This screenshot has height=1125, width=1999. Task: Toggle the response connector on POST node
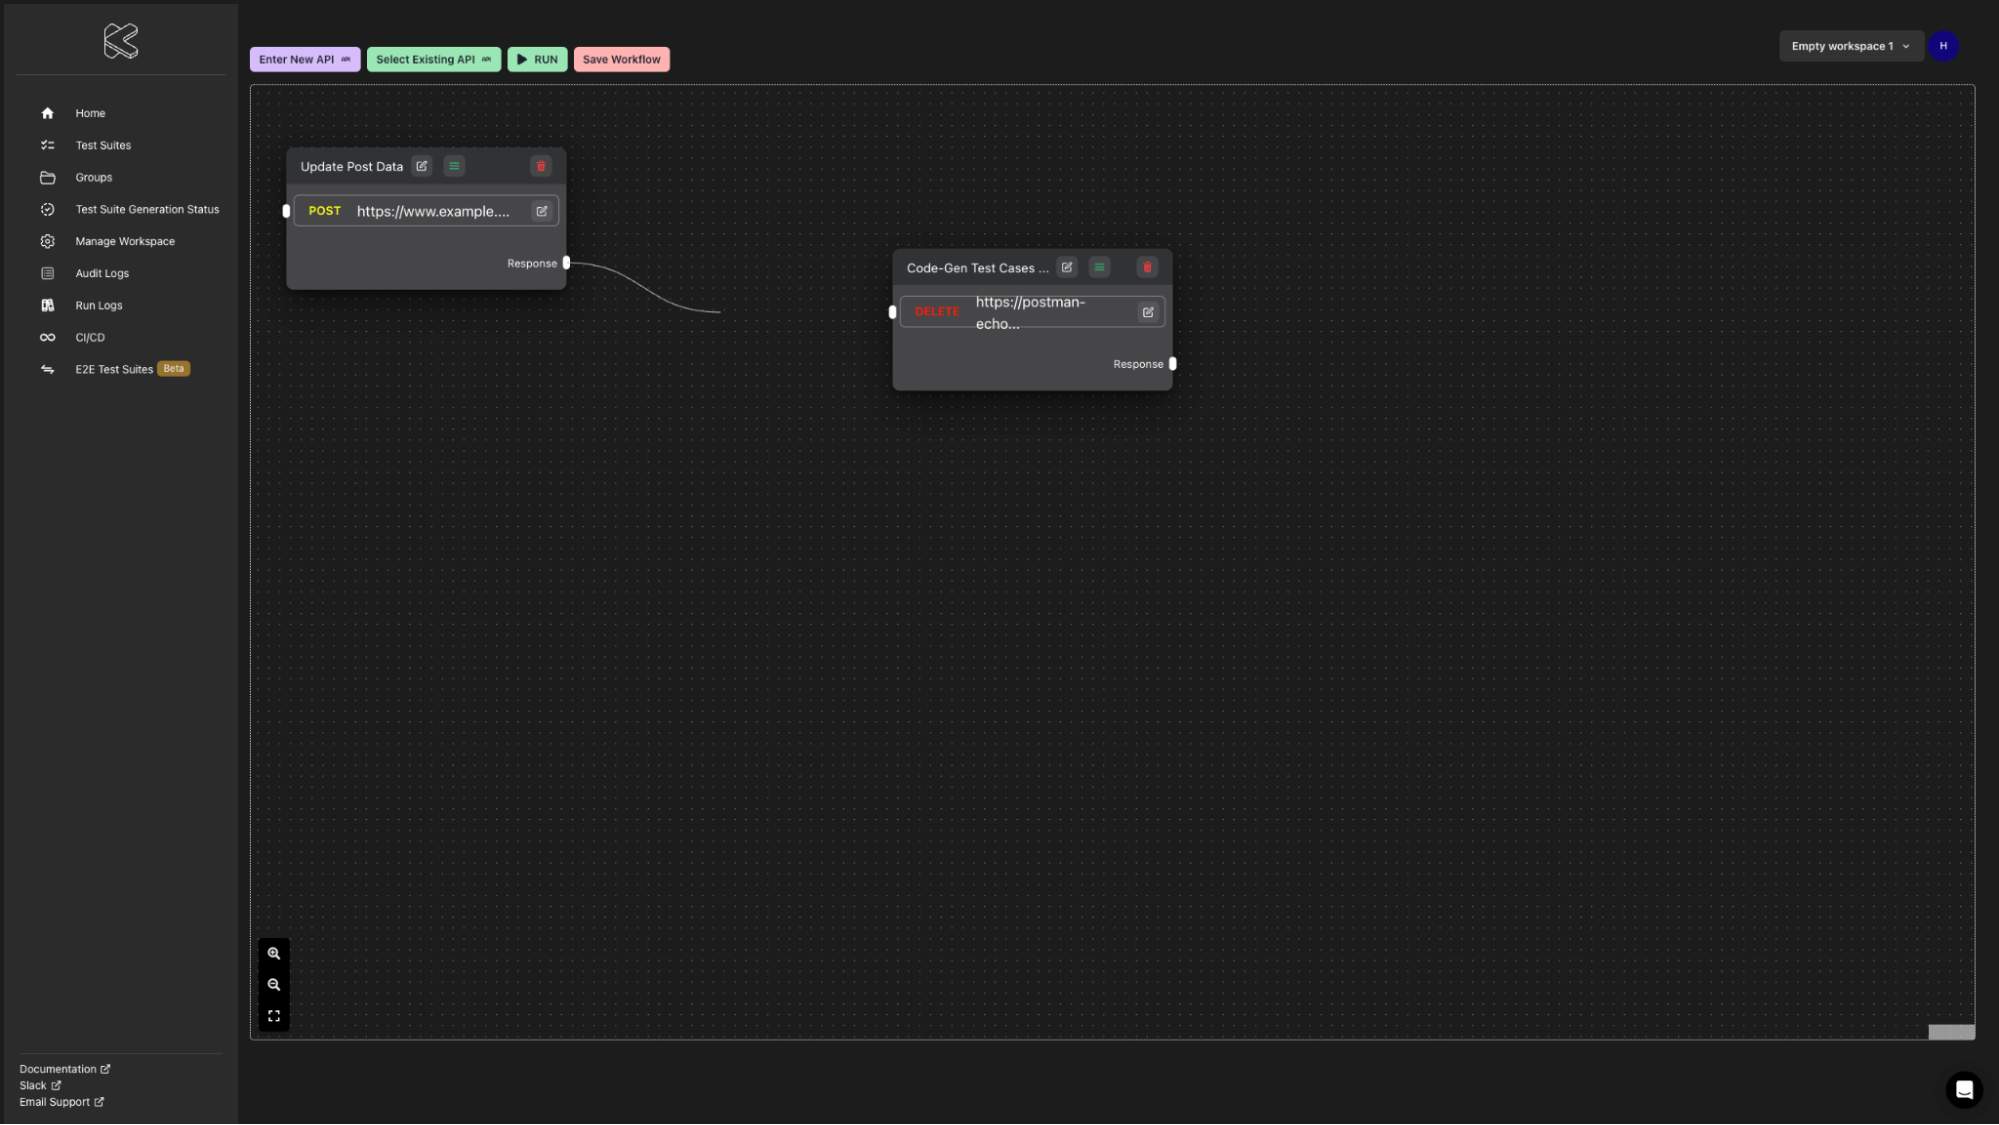(x=566, y=262)
